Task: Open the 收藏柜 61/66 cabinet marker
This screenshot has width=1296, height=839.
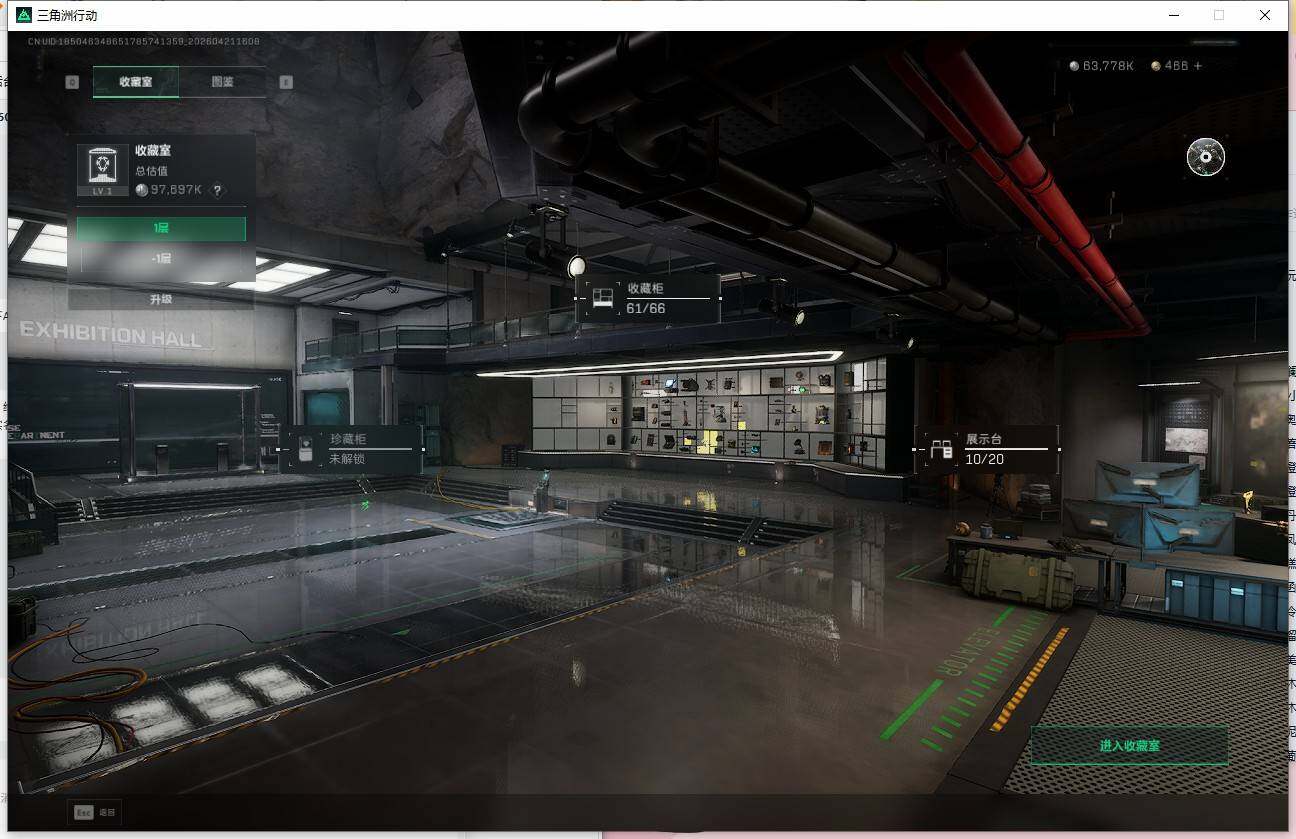Action: click(648, 298)
